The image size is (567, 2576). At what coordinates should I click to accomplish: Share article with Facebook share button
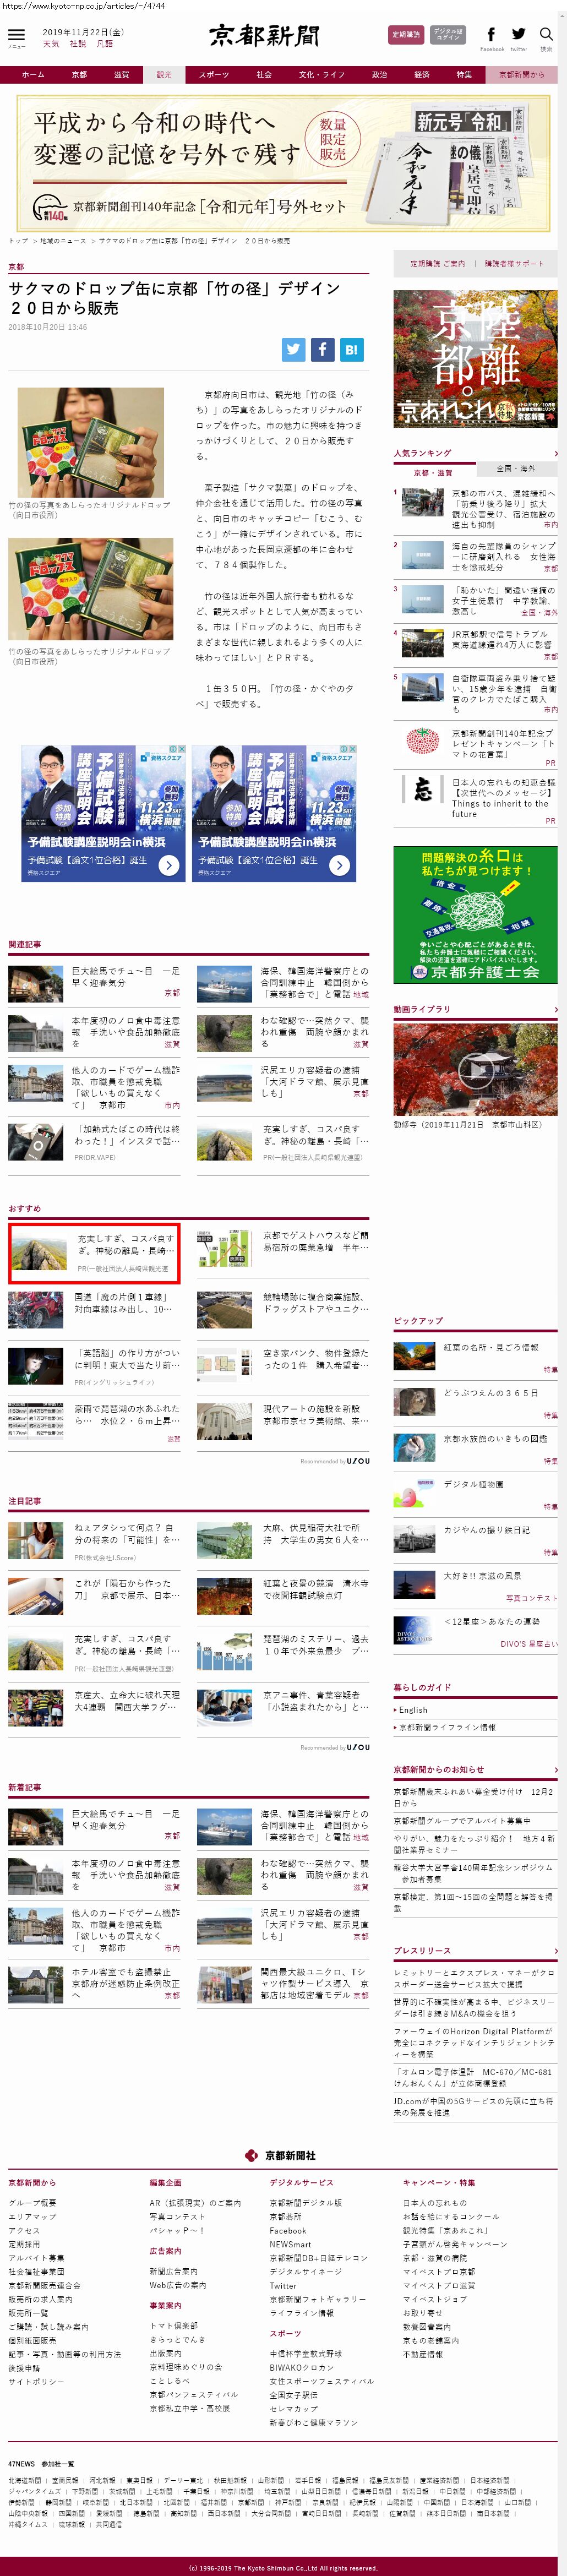(x=322, y=349)
